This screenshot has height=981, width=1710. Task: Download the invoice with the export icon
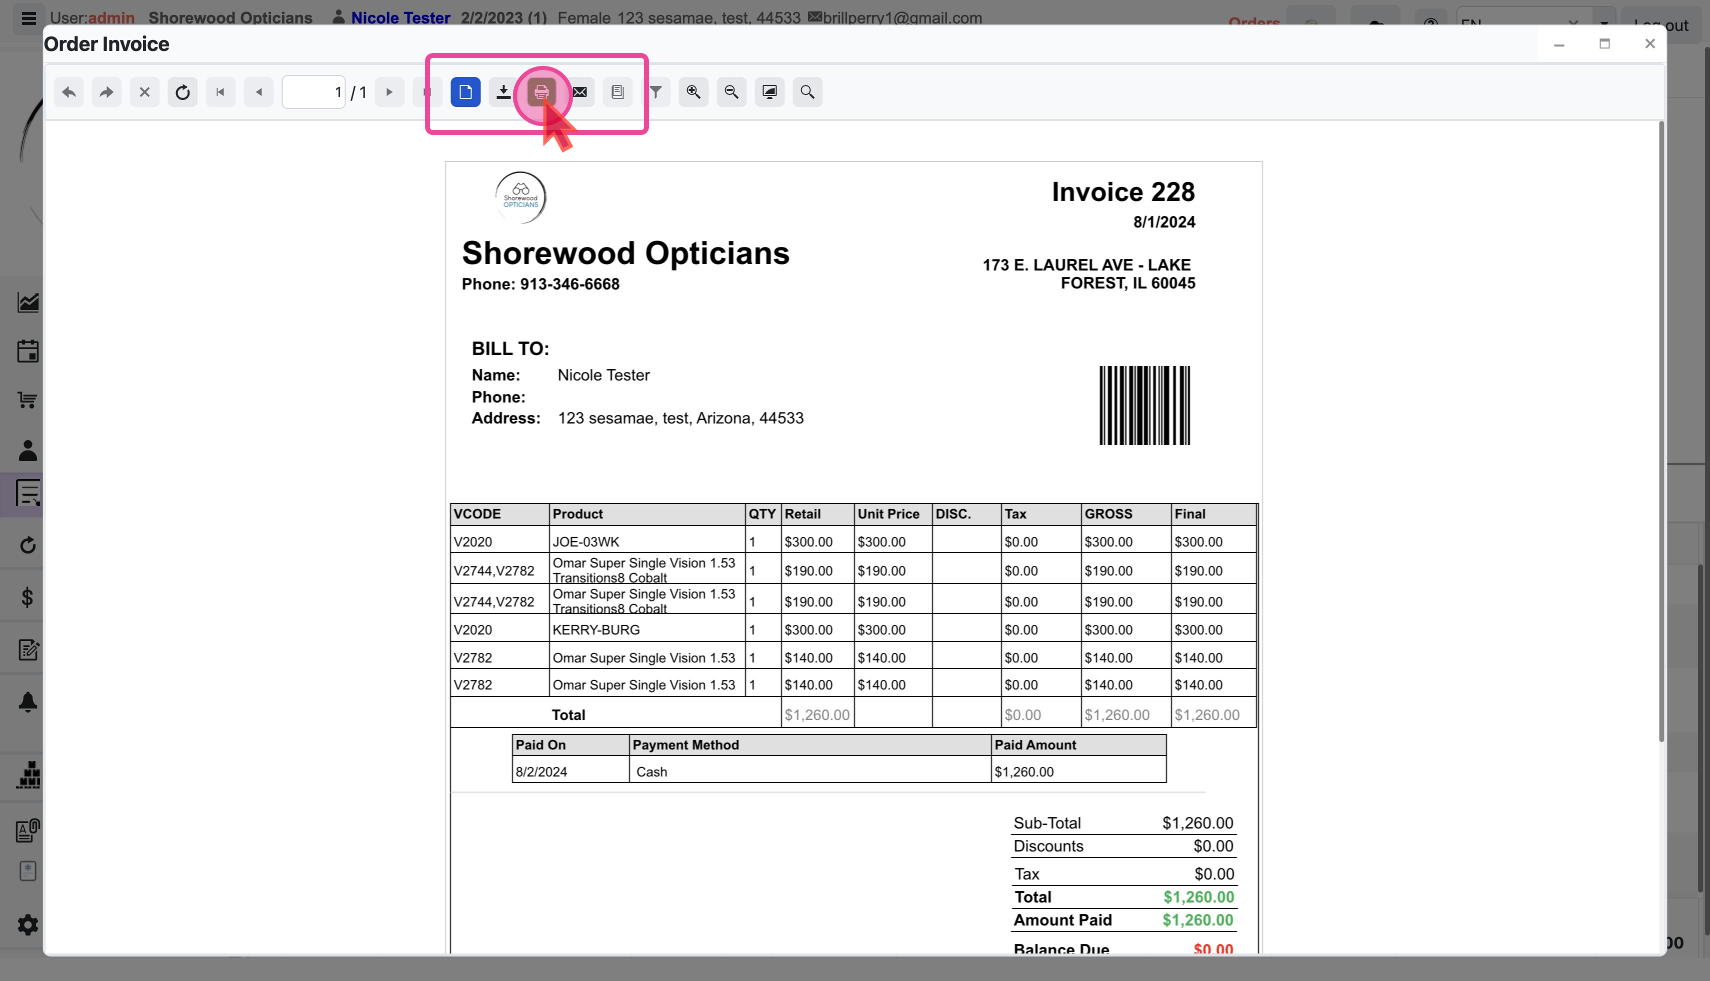[503, 92]
